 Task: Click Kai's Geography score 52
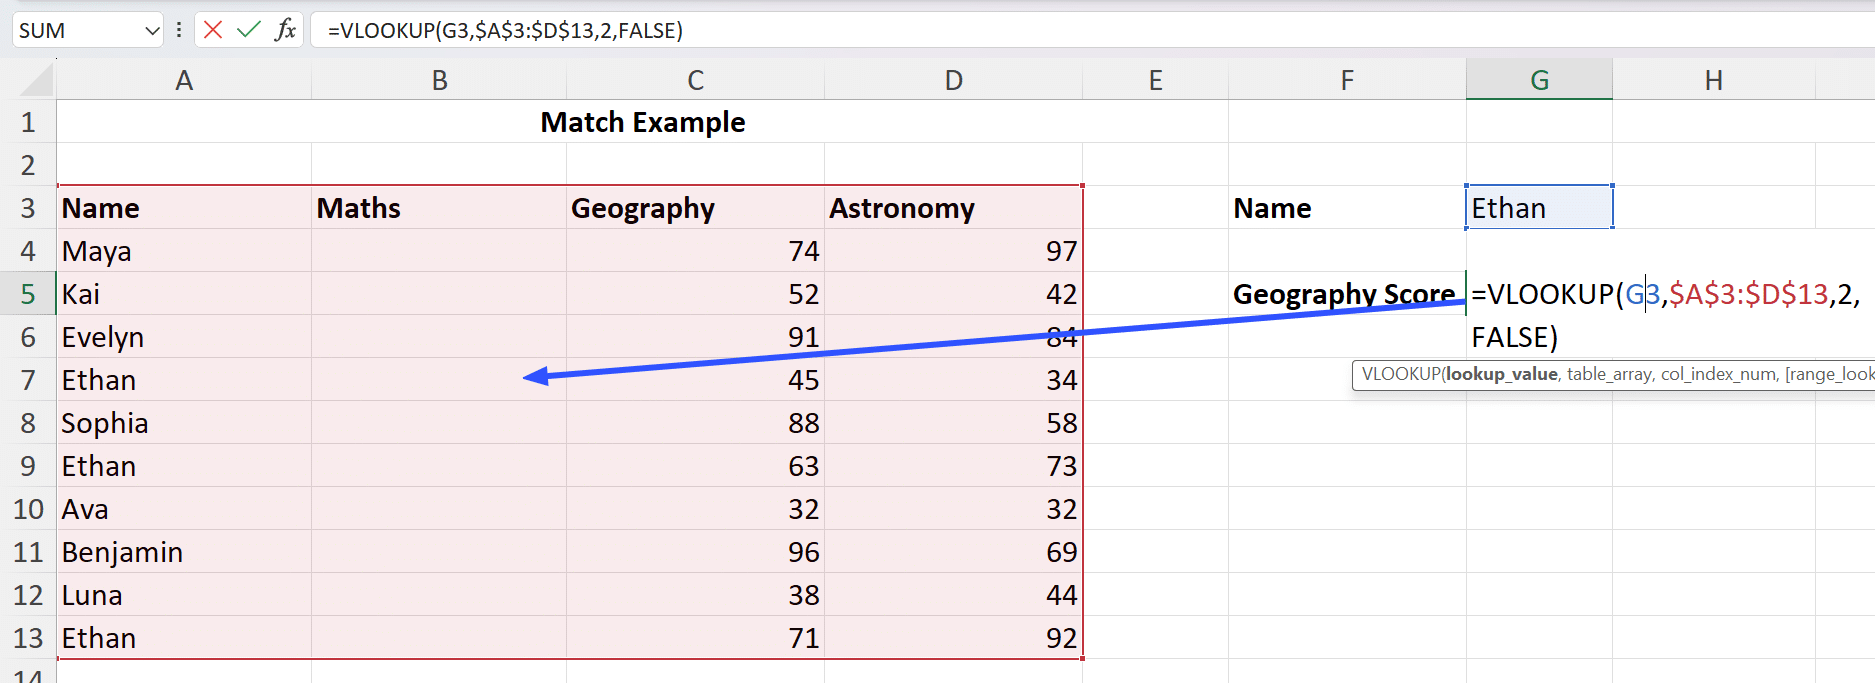pos(695,294)
